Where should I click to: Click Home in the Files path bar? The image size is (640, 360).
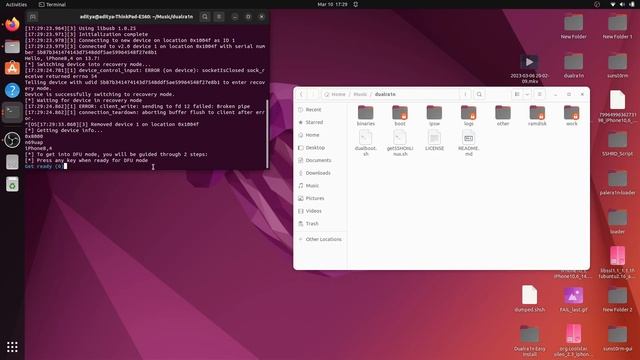(x=335, y=94)
